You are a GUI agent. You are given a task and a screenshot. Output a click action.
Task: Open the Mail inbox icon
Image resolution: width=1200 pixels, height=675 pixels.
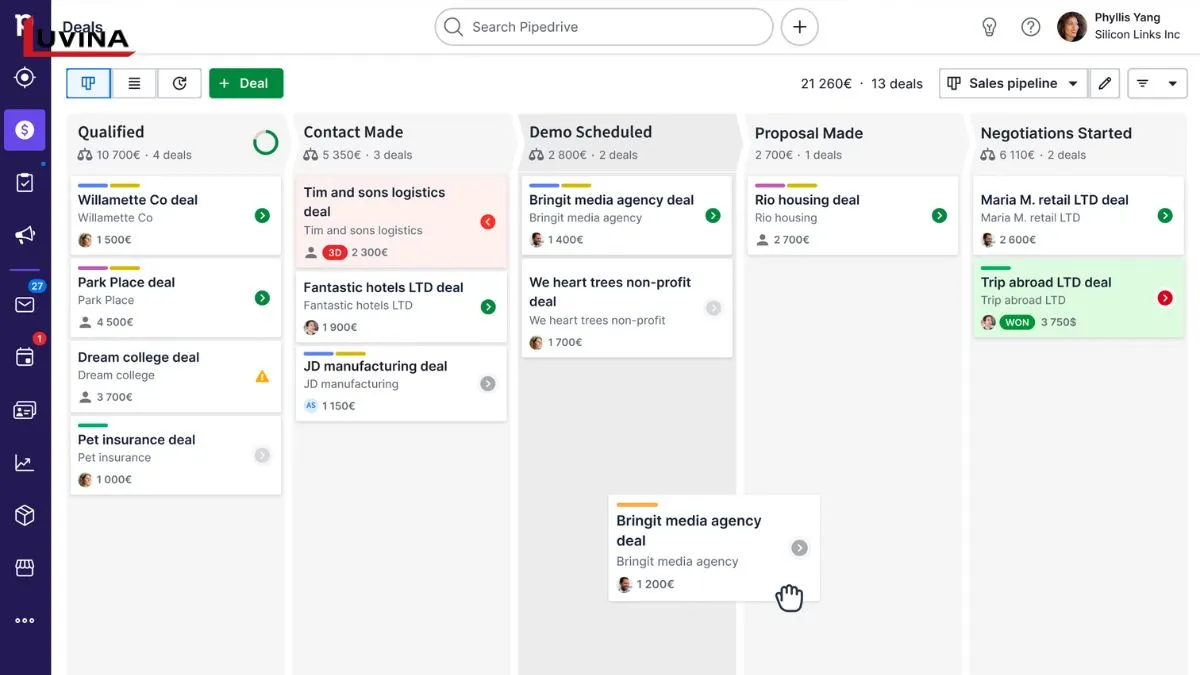pos(25,305)
